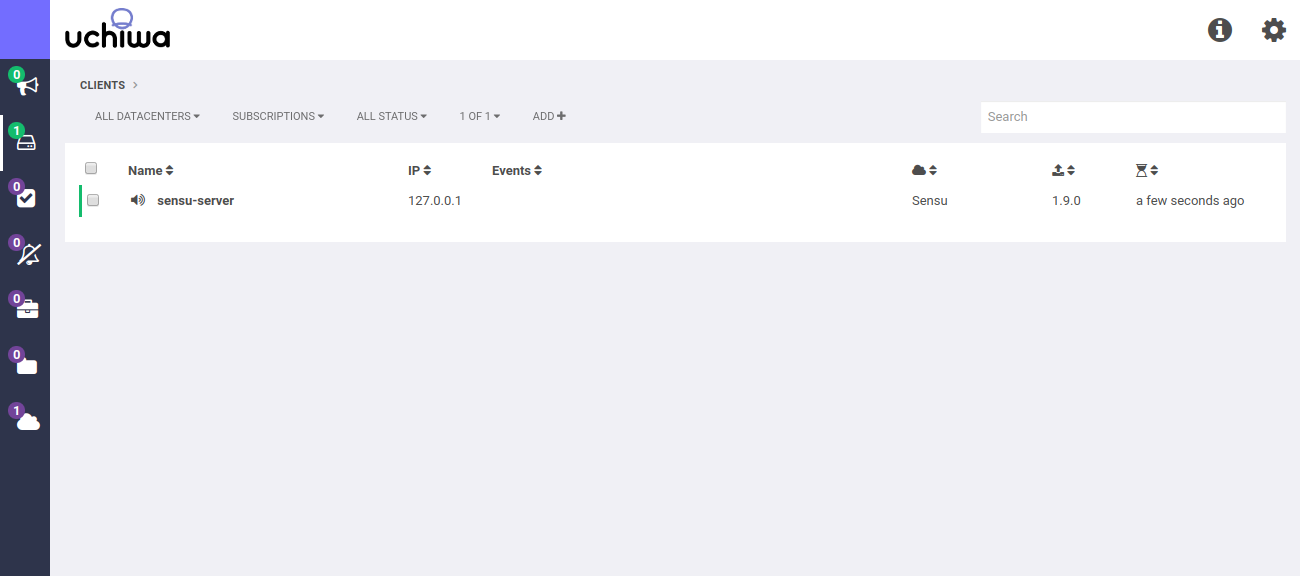This screenshot has height=576, width=1300.
Task: Open the Datacenters cloud sidebar icon
Action: [x=28, y=422]
